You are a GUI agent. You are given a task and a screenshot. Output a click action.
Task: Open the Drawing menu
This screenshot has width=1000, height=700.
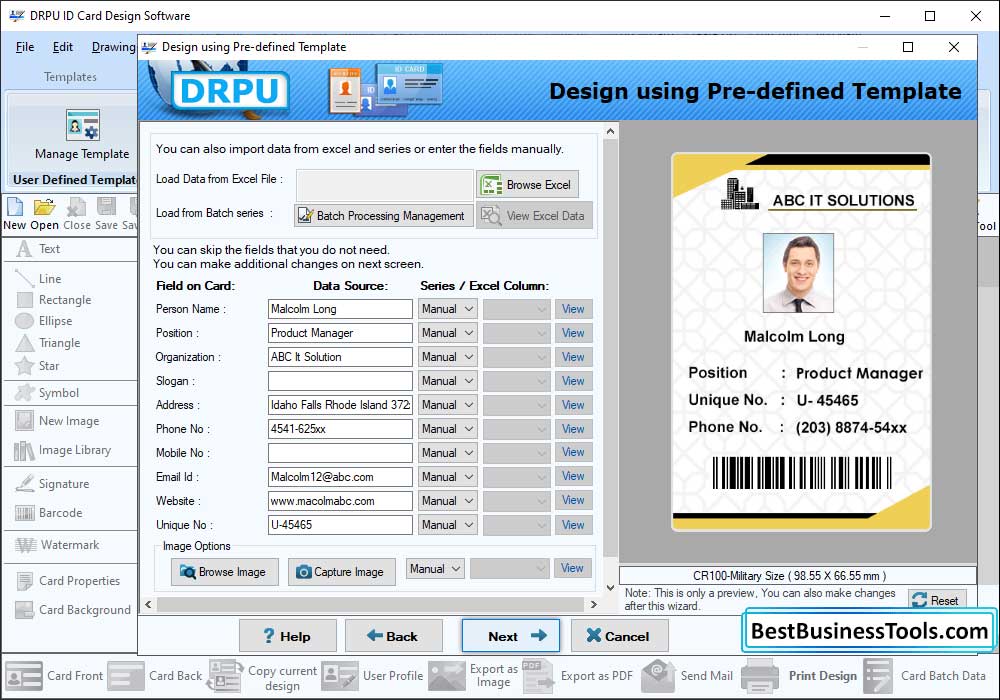pos(114,47)
